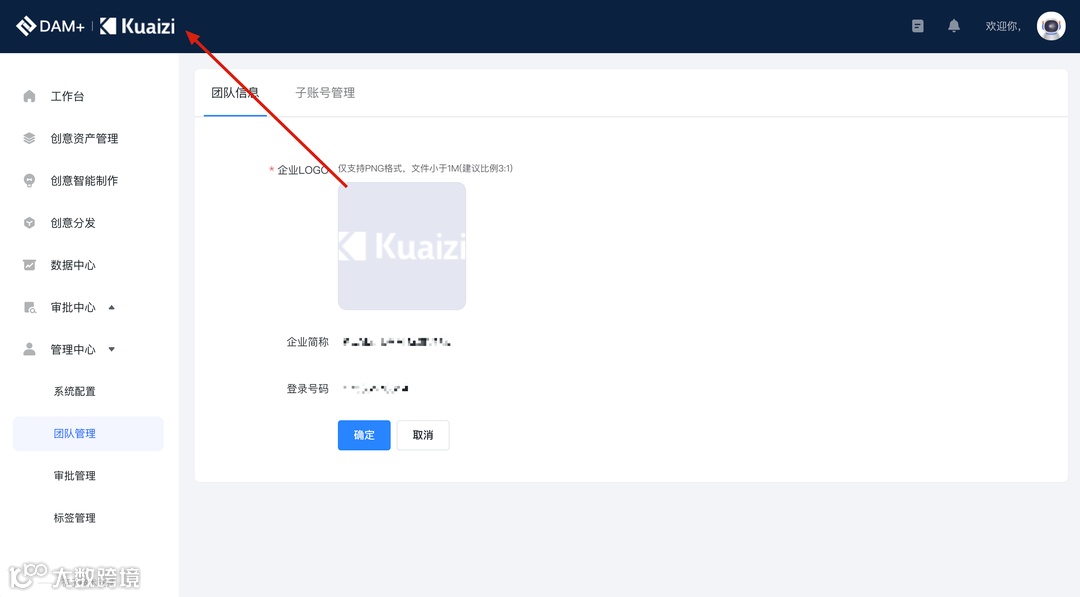Viewport: 1080px width, 597px height.
Task: Click the Kuaizi enterprise LOGO thumbnail
Action: 401,246
